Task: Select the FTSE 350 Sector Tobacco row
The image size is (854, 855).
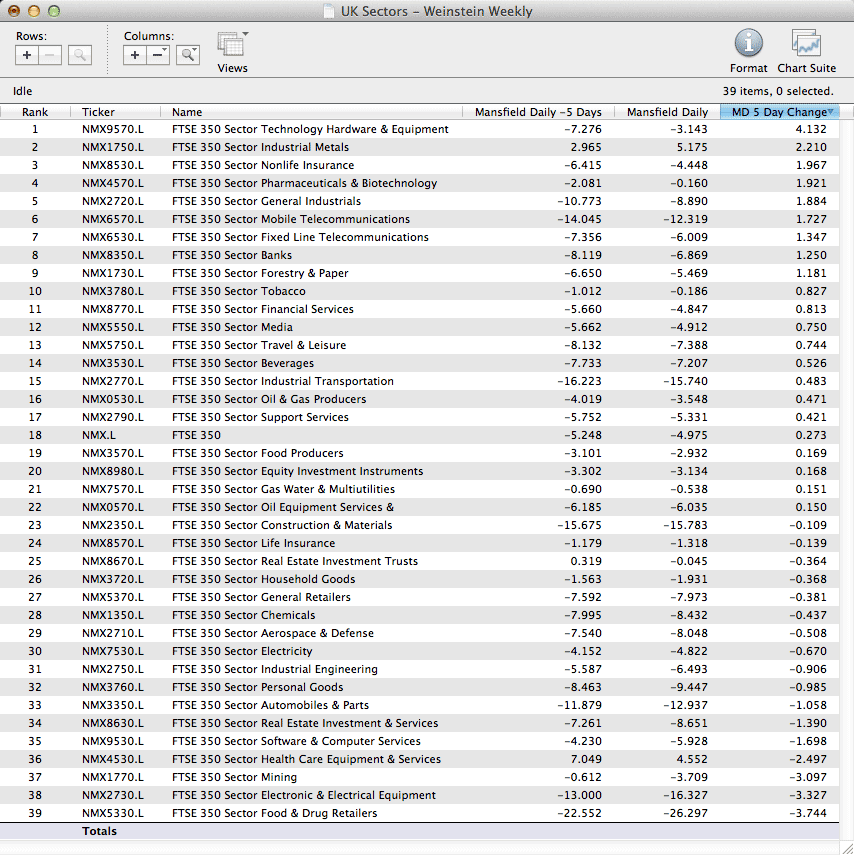Action: pyautogui.click(x=238, y=291)
